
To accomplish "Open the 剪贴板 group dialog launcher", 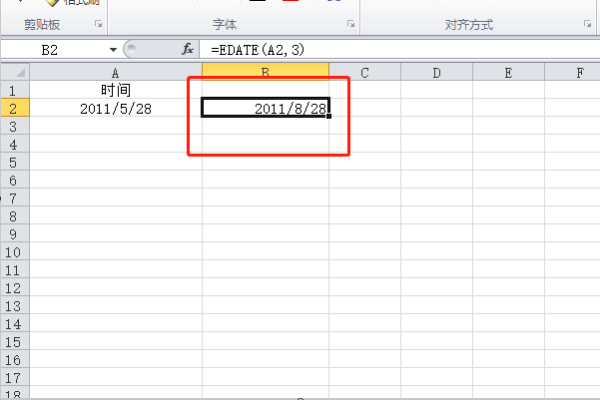I will [x=98, y=24].
